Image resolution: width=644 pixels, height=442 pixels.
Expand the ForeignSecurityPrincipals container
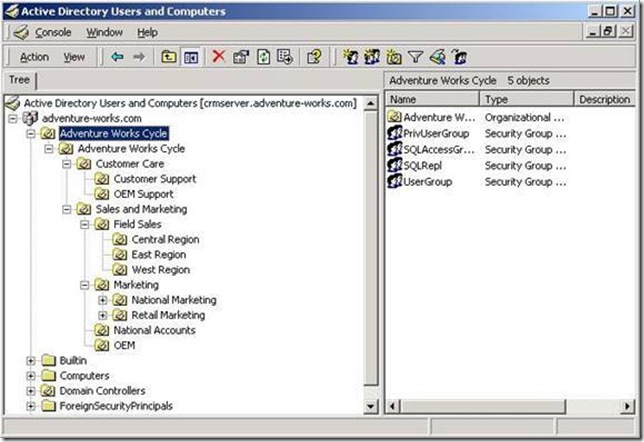[31, 406]
